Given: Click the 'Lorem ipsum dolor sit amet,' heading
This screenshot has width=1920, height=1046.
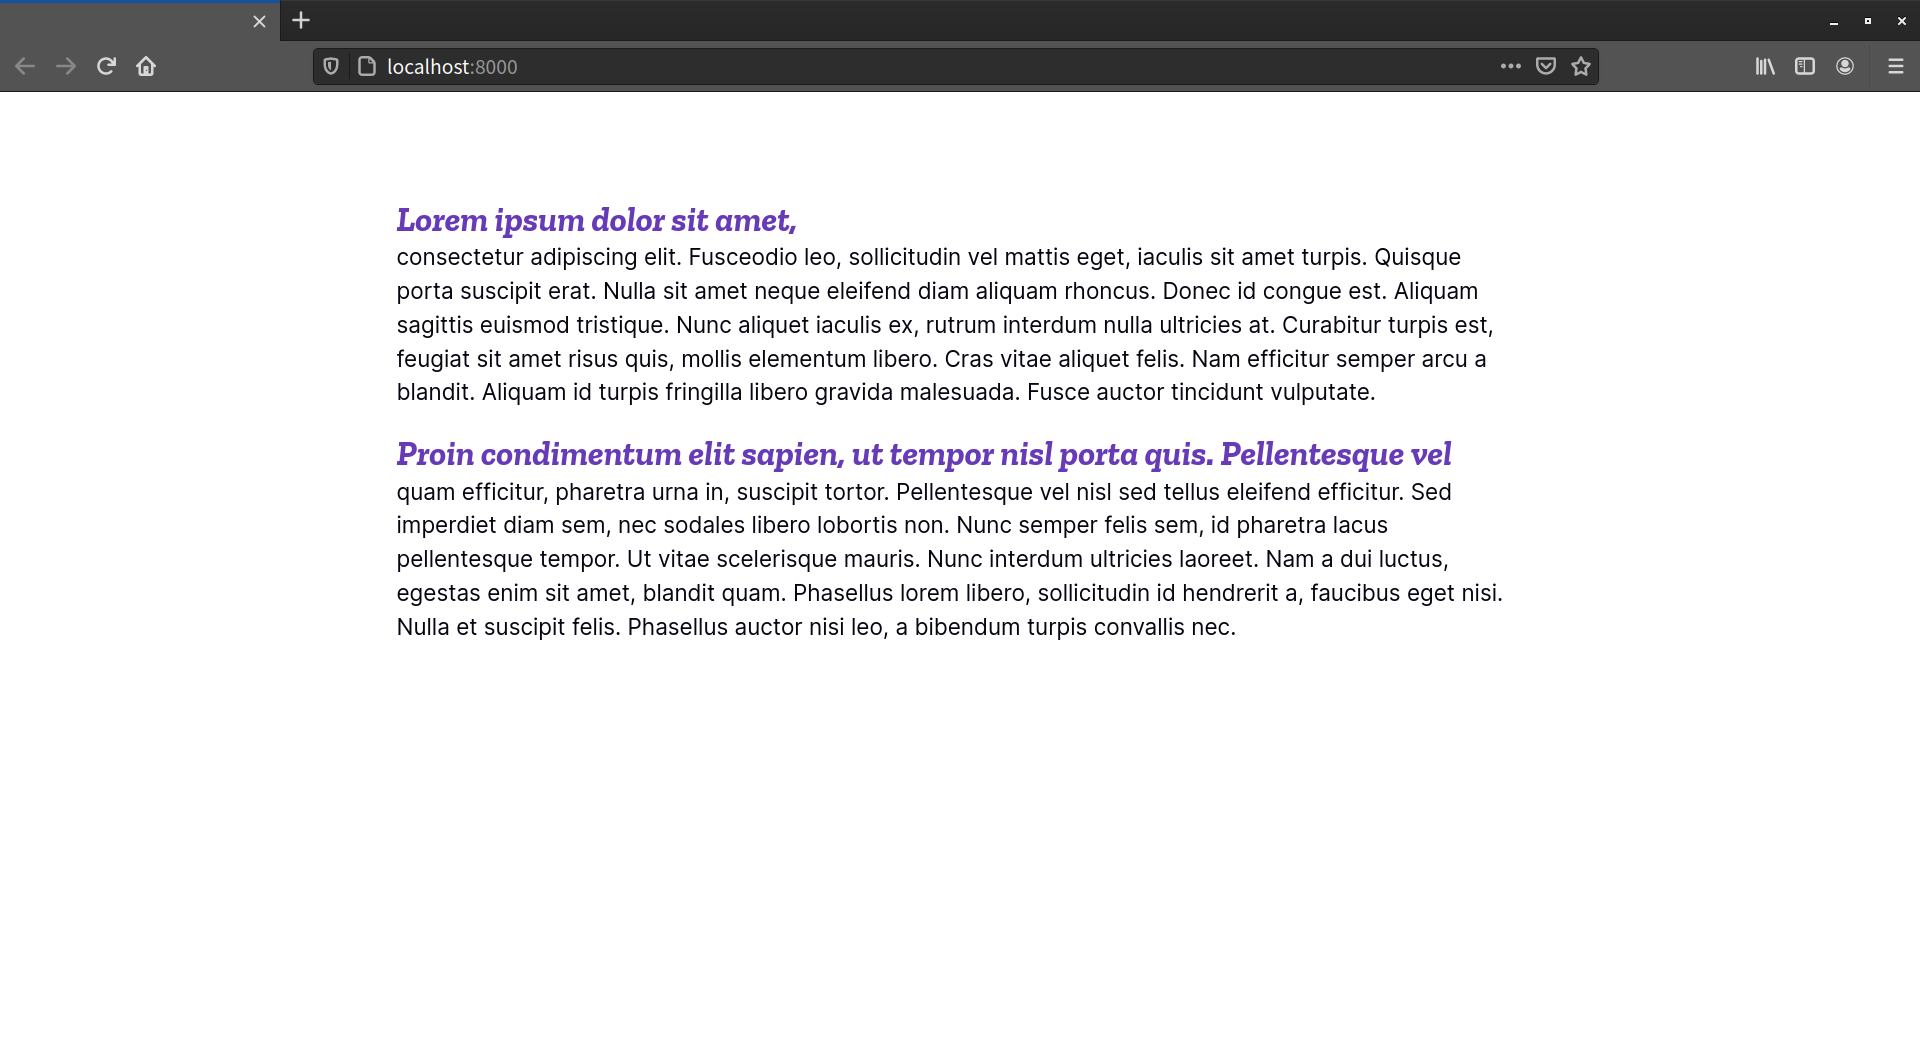Looking at the screenshot, I should 596,220.
